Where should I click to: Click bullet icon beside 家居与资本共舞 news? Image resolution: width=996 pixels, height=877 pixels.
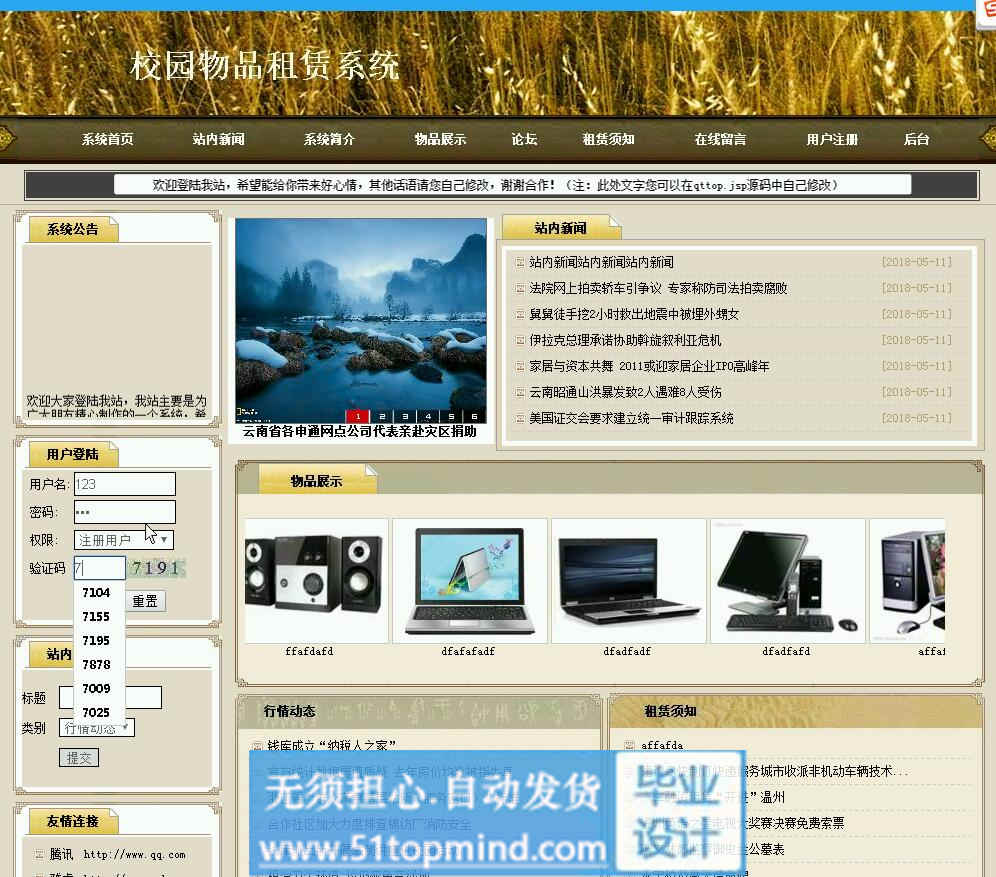pos(520,366)
